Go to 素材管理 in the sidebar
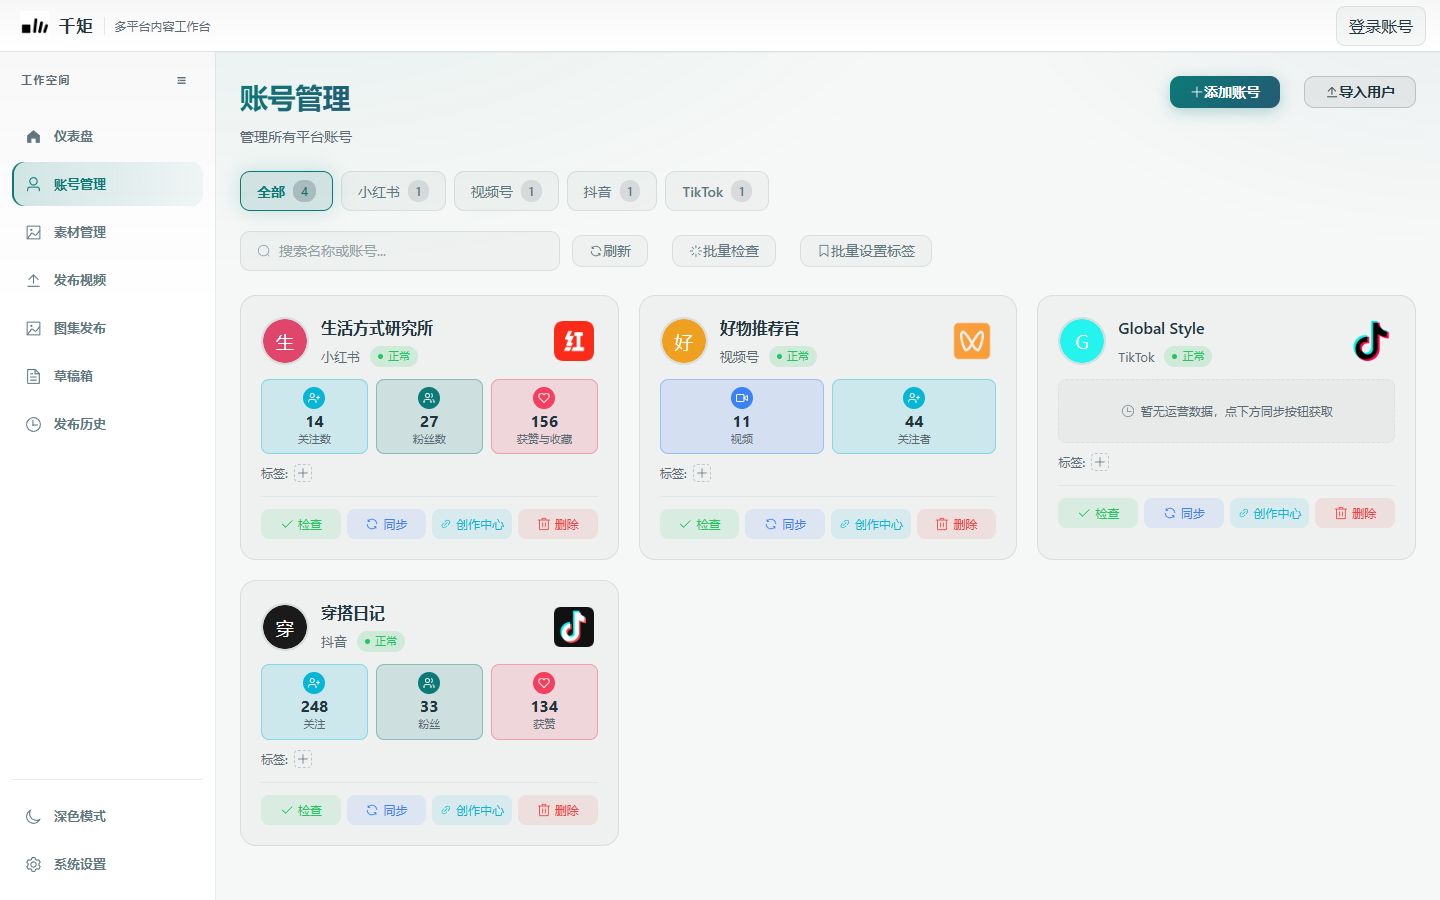The height and width of the screenshot is (900, 1440). [x=107, y=232]
